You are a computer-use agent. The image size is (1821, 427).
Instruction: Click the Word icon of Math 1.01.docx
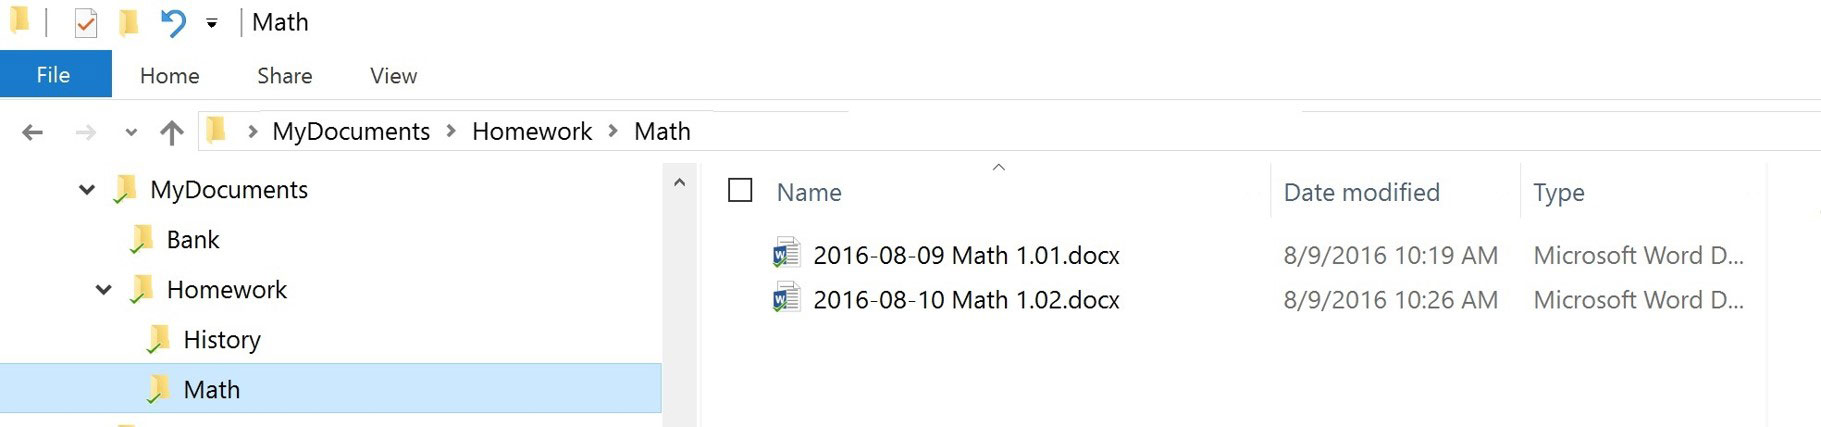(x=786, y=254)
